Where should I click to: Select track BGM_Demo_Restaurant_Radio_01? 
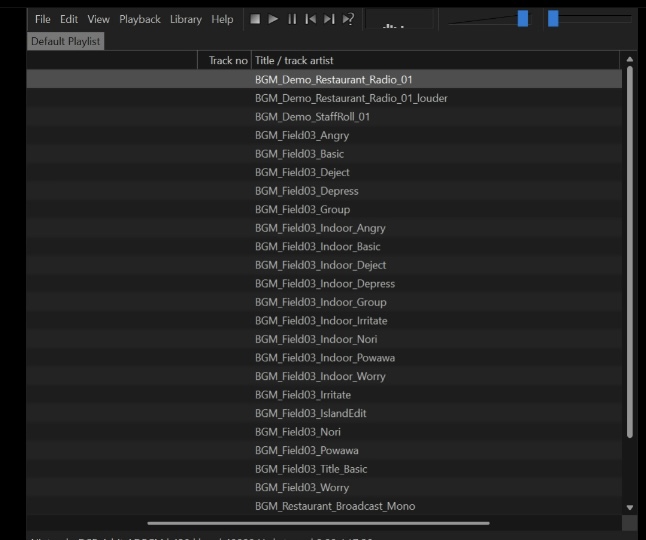[x=324, y=79]
